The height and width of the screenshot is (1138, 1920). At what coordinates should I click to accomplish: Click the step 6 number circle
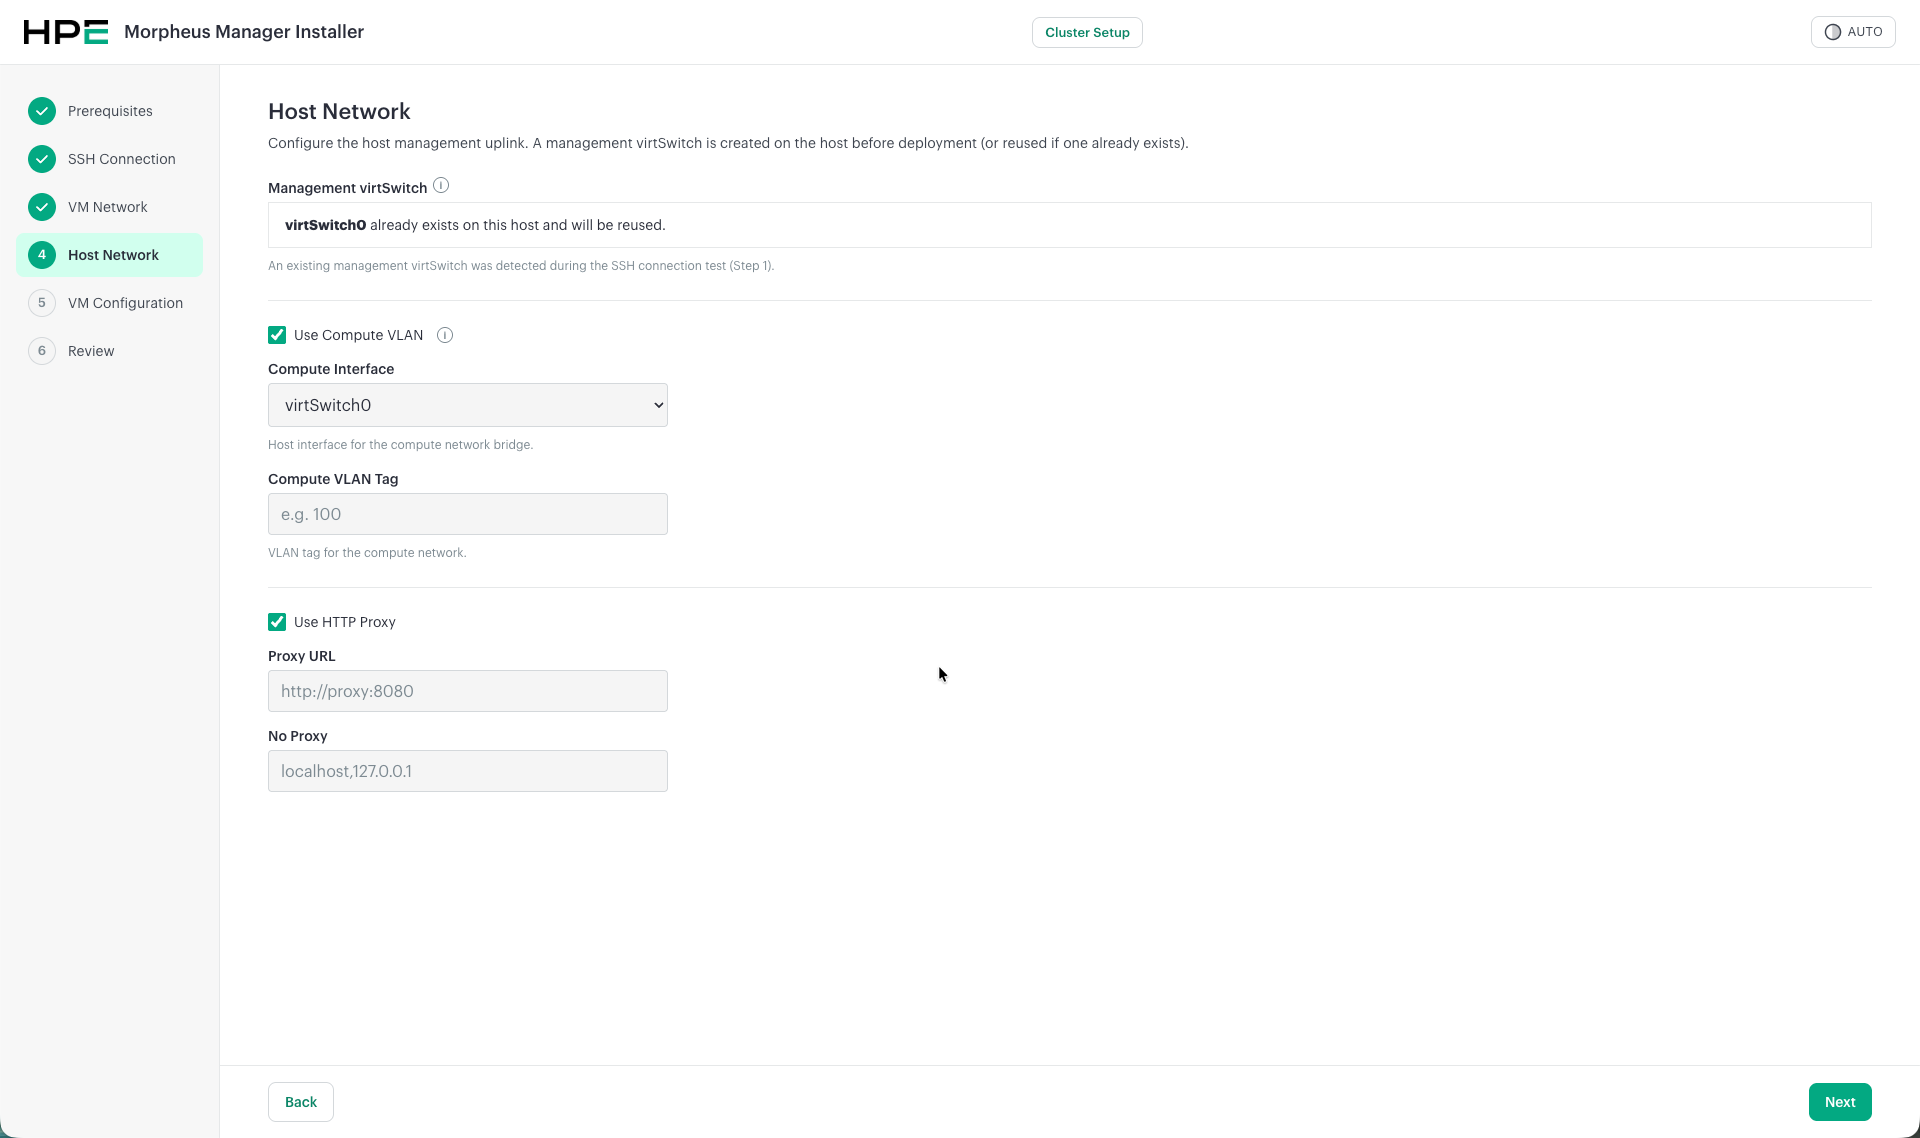point(42,351)
